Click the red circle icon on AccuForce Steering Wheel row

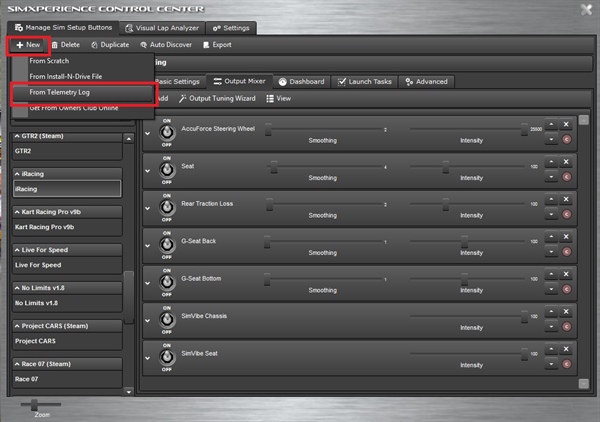pyautogui.click(x=567, y=139)
